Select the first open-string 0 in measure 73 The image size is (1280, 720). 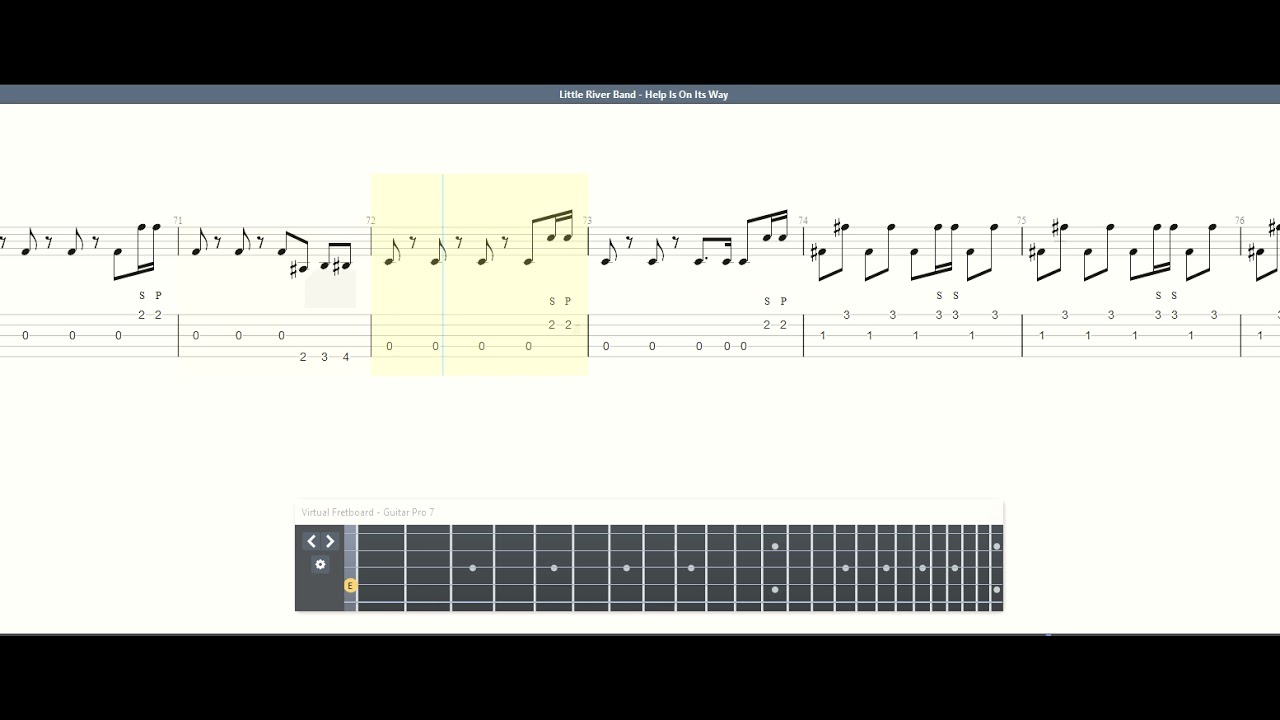[x=606, y=346]
